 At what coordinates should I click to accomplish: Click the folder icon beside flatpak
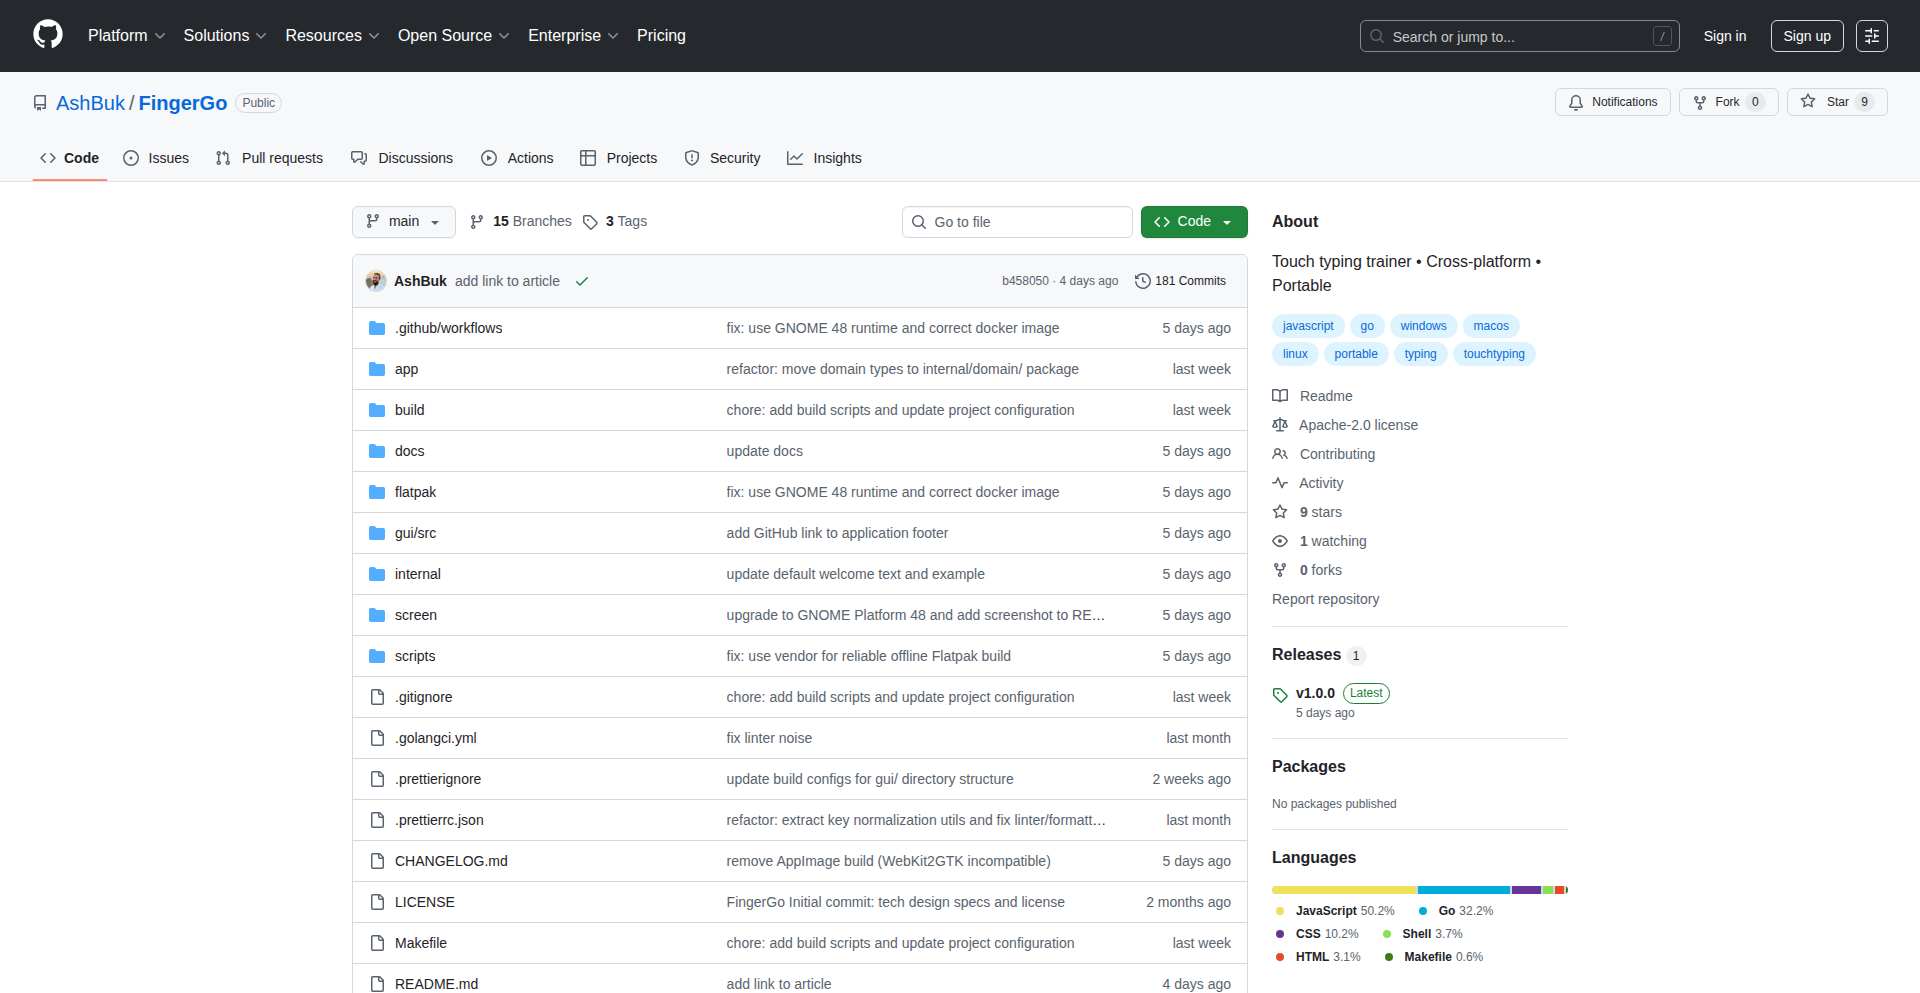click(x=377, y=492)
